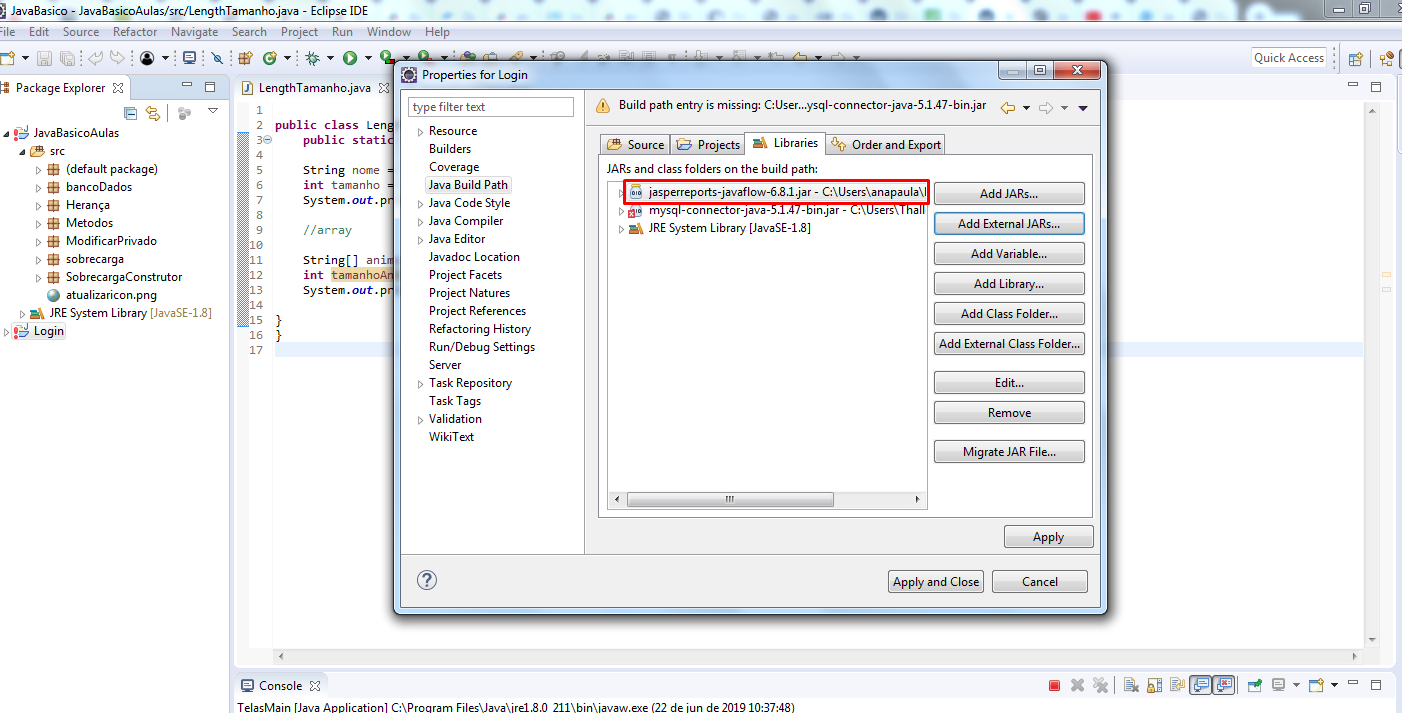Close the Package Explorer tab
1402x713 pixels.
click(118, 88)
